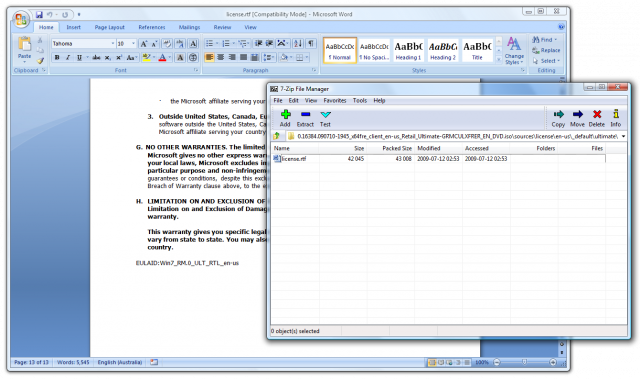
Task: Select the No Spacing style
Action: click(x=374, y=50)
